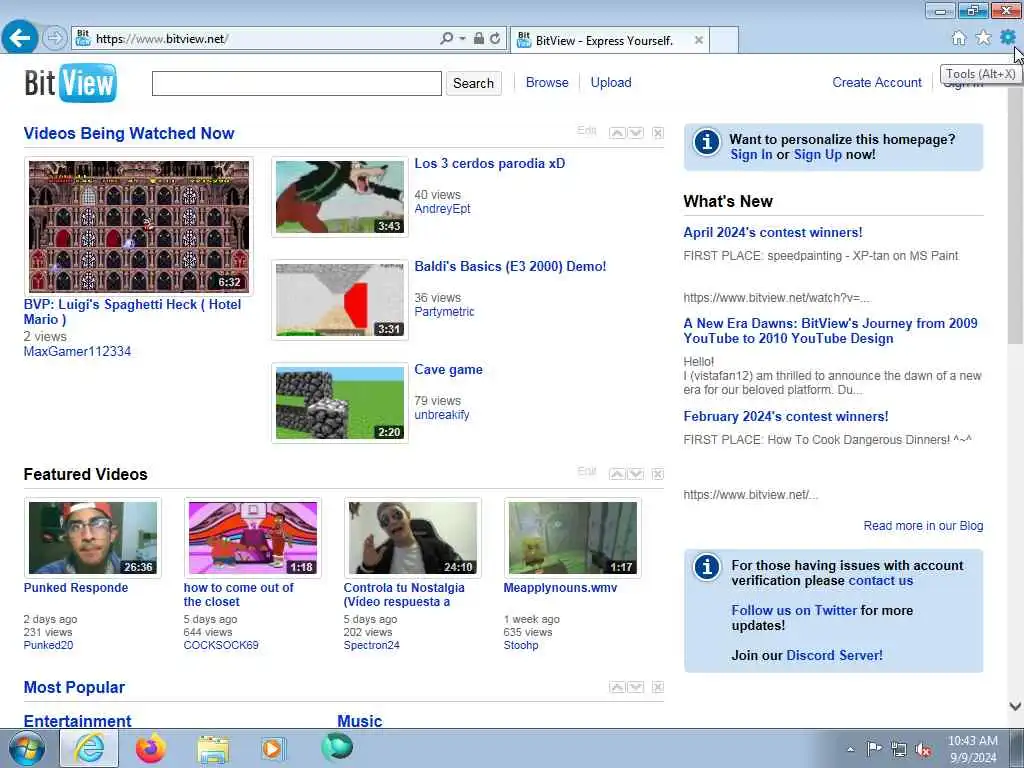The height and width of the screenshot is (768, 1024).
Task: Open Follow us on Twitter link
Action: click(793, 610)
